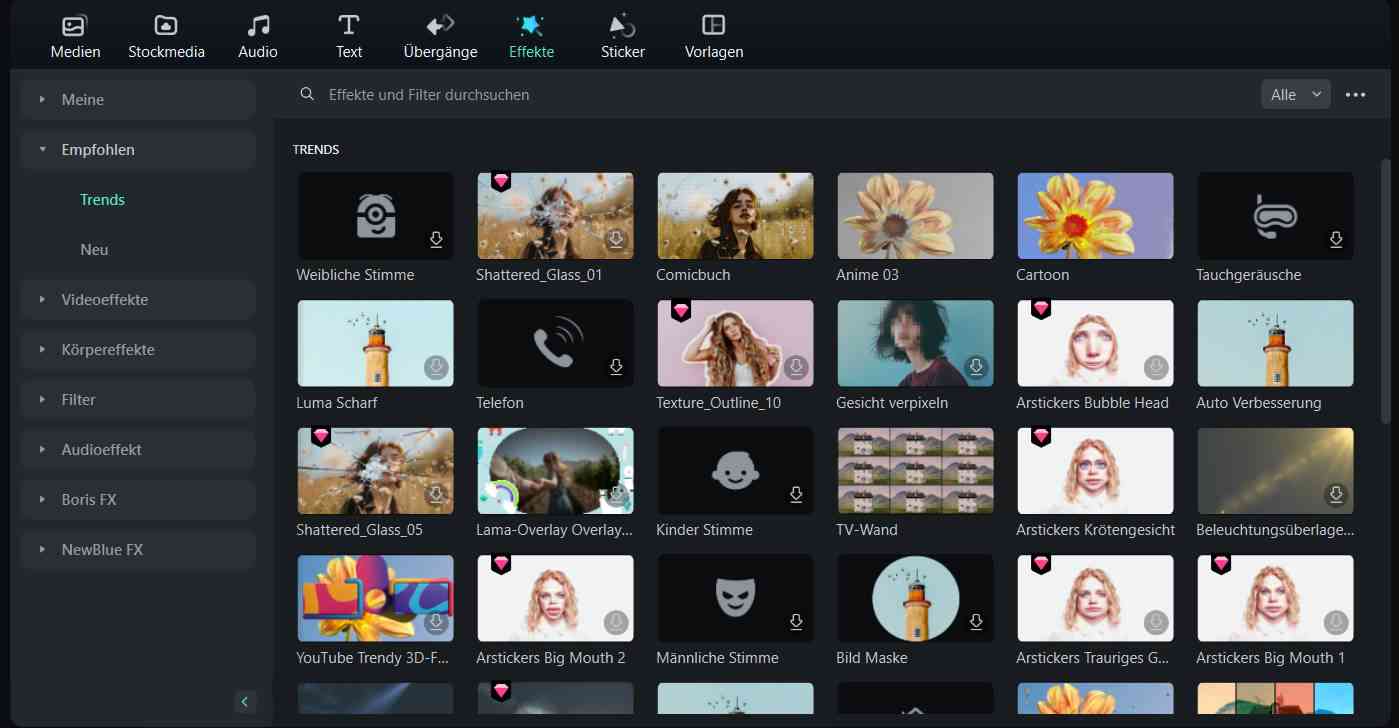The image size is (1399, 728).
Task: Expand the Videoeffekte category
Action: (x=138, y=299)
